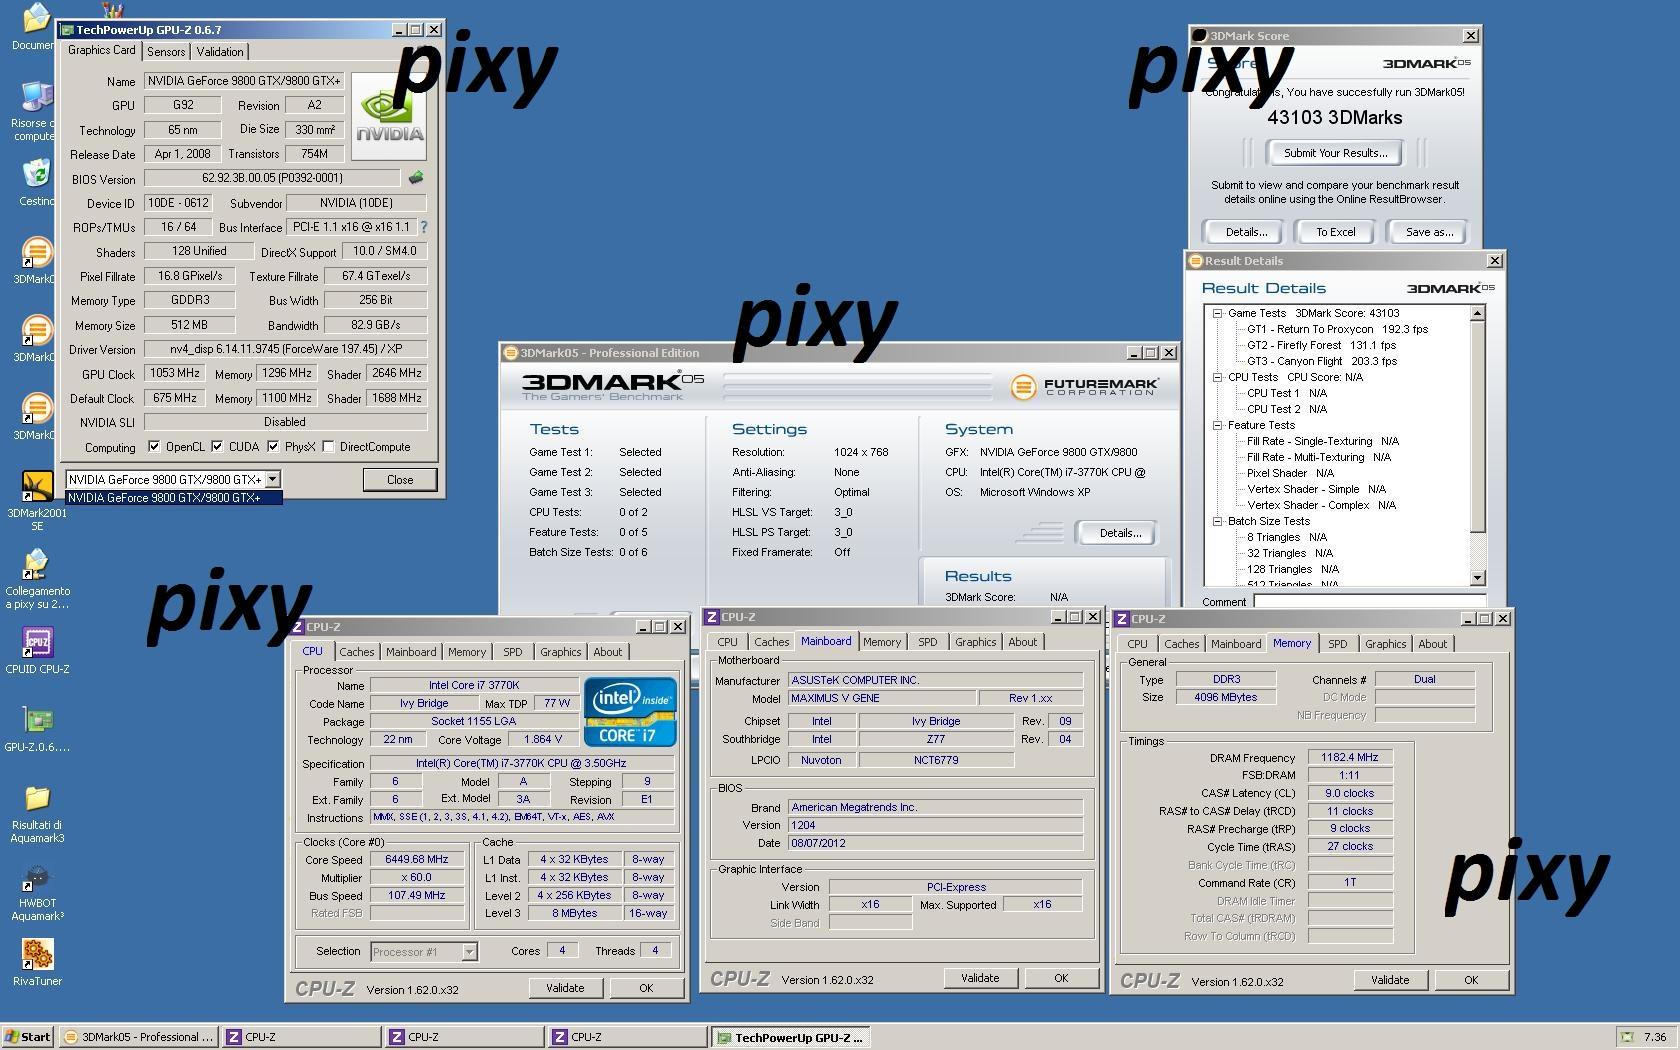Click scroll up arrow in Result Details

click(1478, 314)
